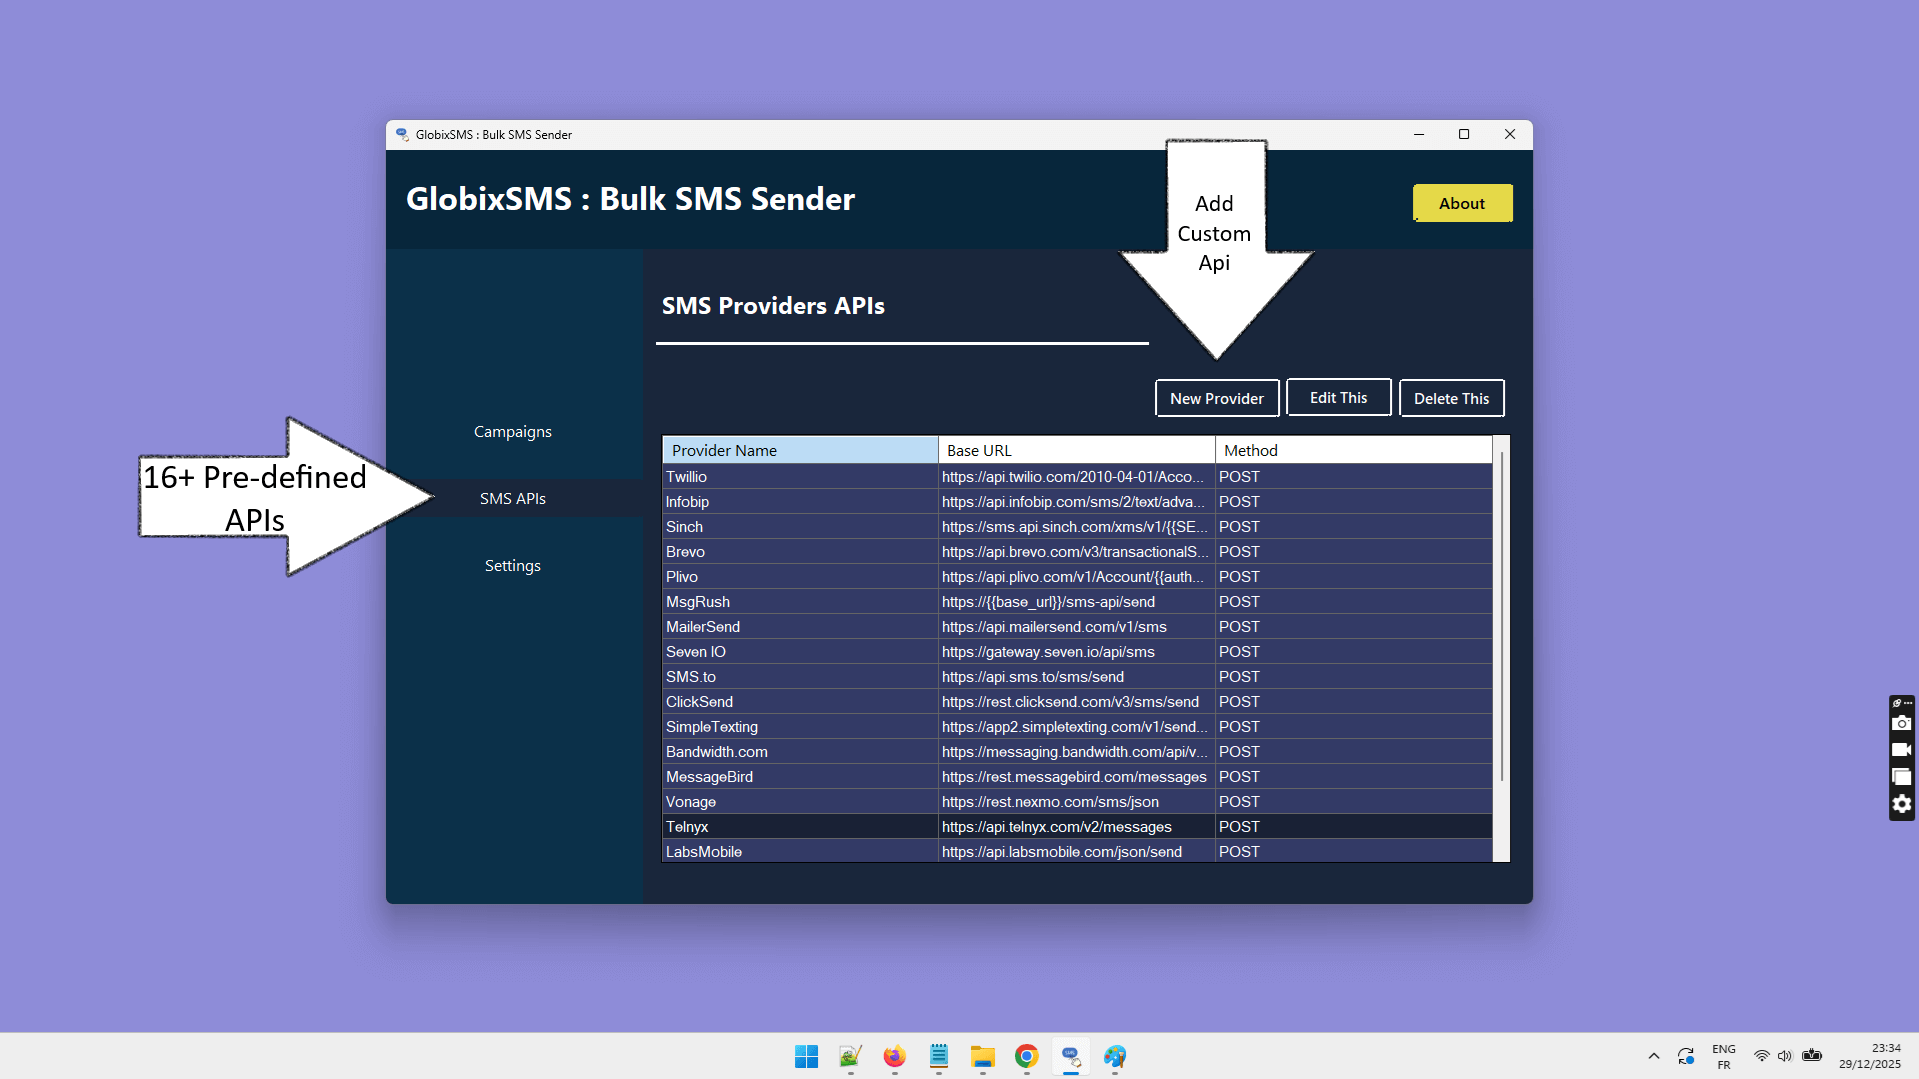Click the Windows Start button
This screenshot has width=1919, height=1079.
(806, 1056)
